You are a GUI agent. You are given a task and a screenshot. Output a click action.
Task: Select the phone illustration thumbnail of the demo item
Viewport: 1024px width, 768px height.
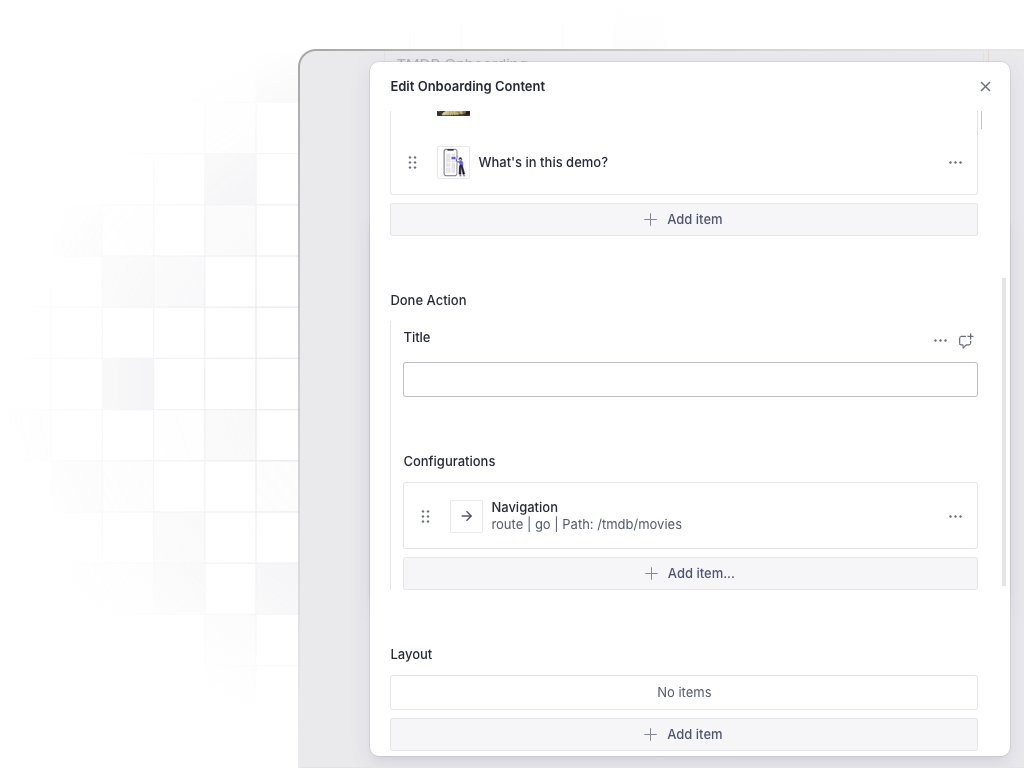click(453, 162)
